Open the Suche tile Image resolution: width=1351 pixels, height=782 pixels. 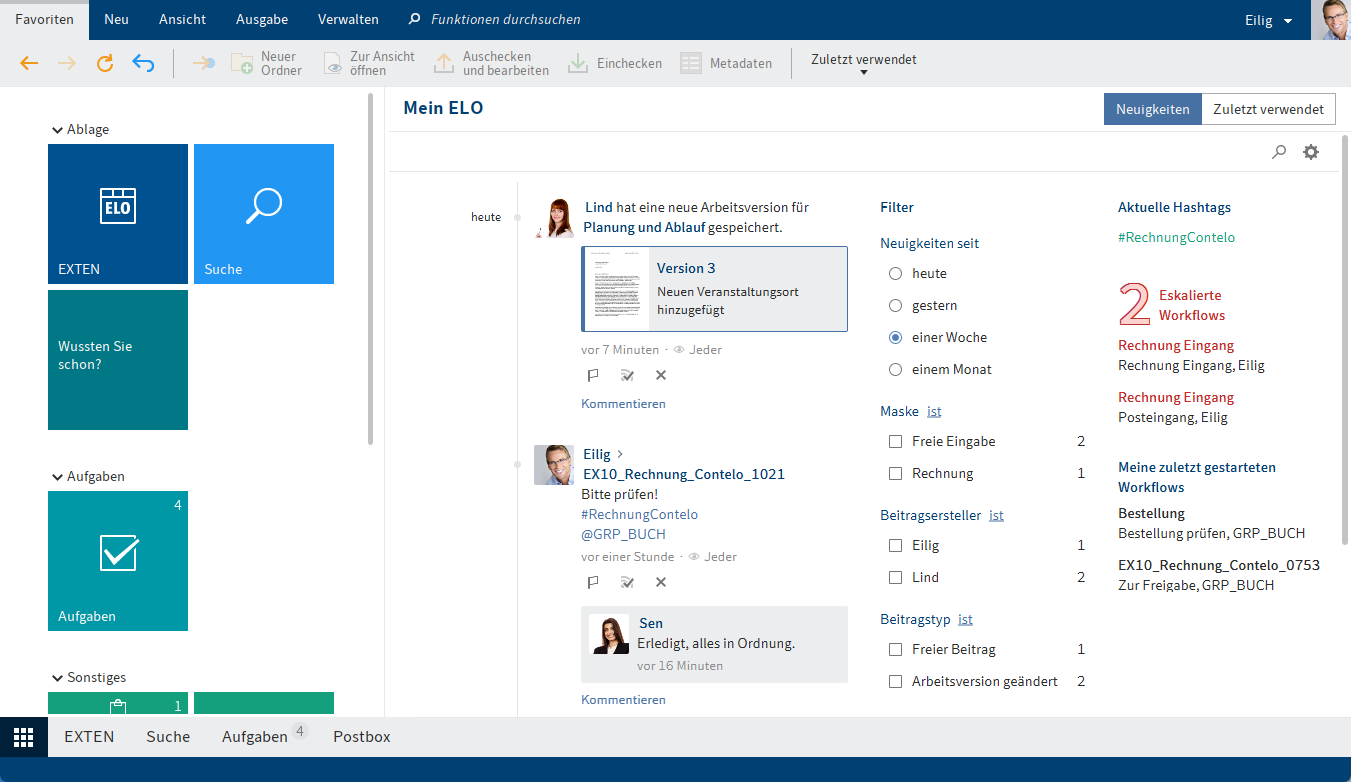click(x=264, y=214)
